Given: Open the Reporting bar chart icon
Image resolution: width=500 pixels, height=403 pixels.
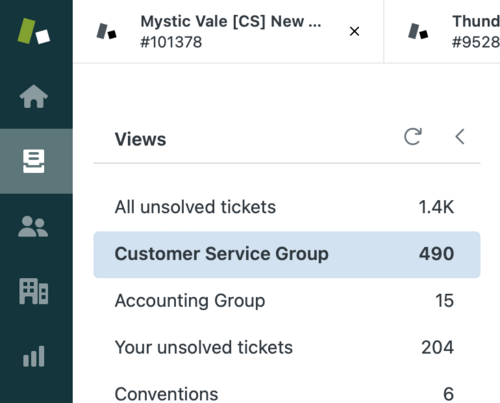Looking at the screenshot, I should [x=34, y=356].
